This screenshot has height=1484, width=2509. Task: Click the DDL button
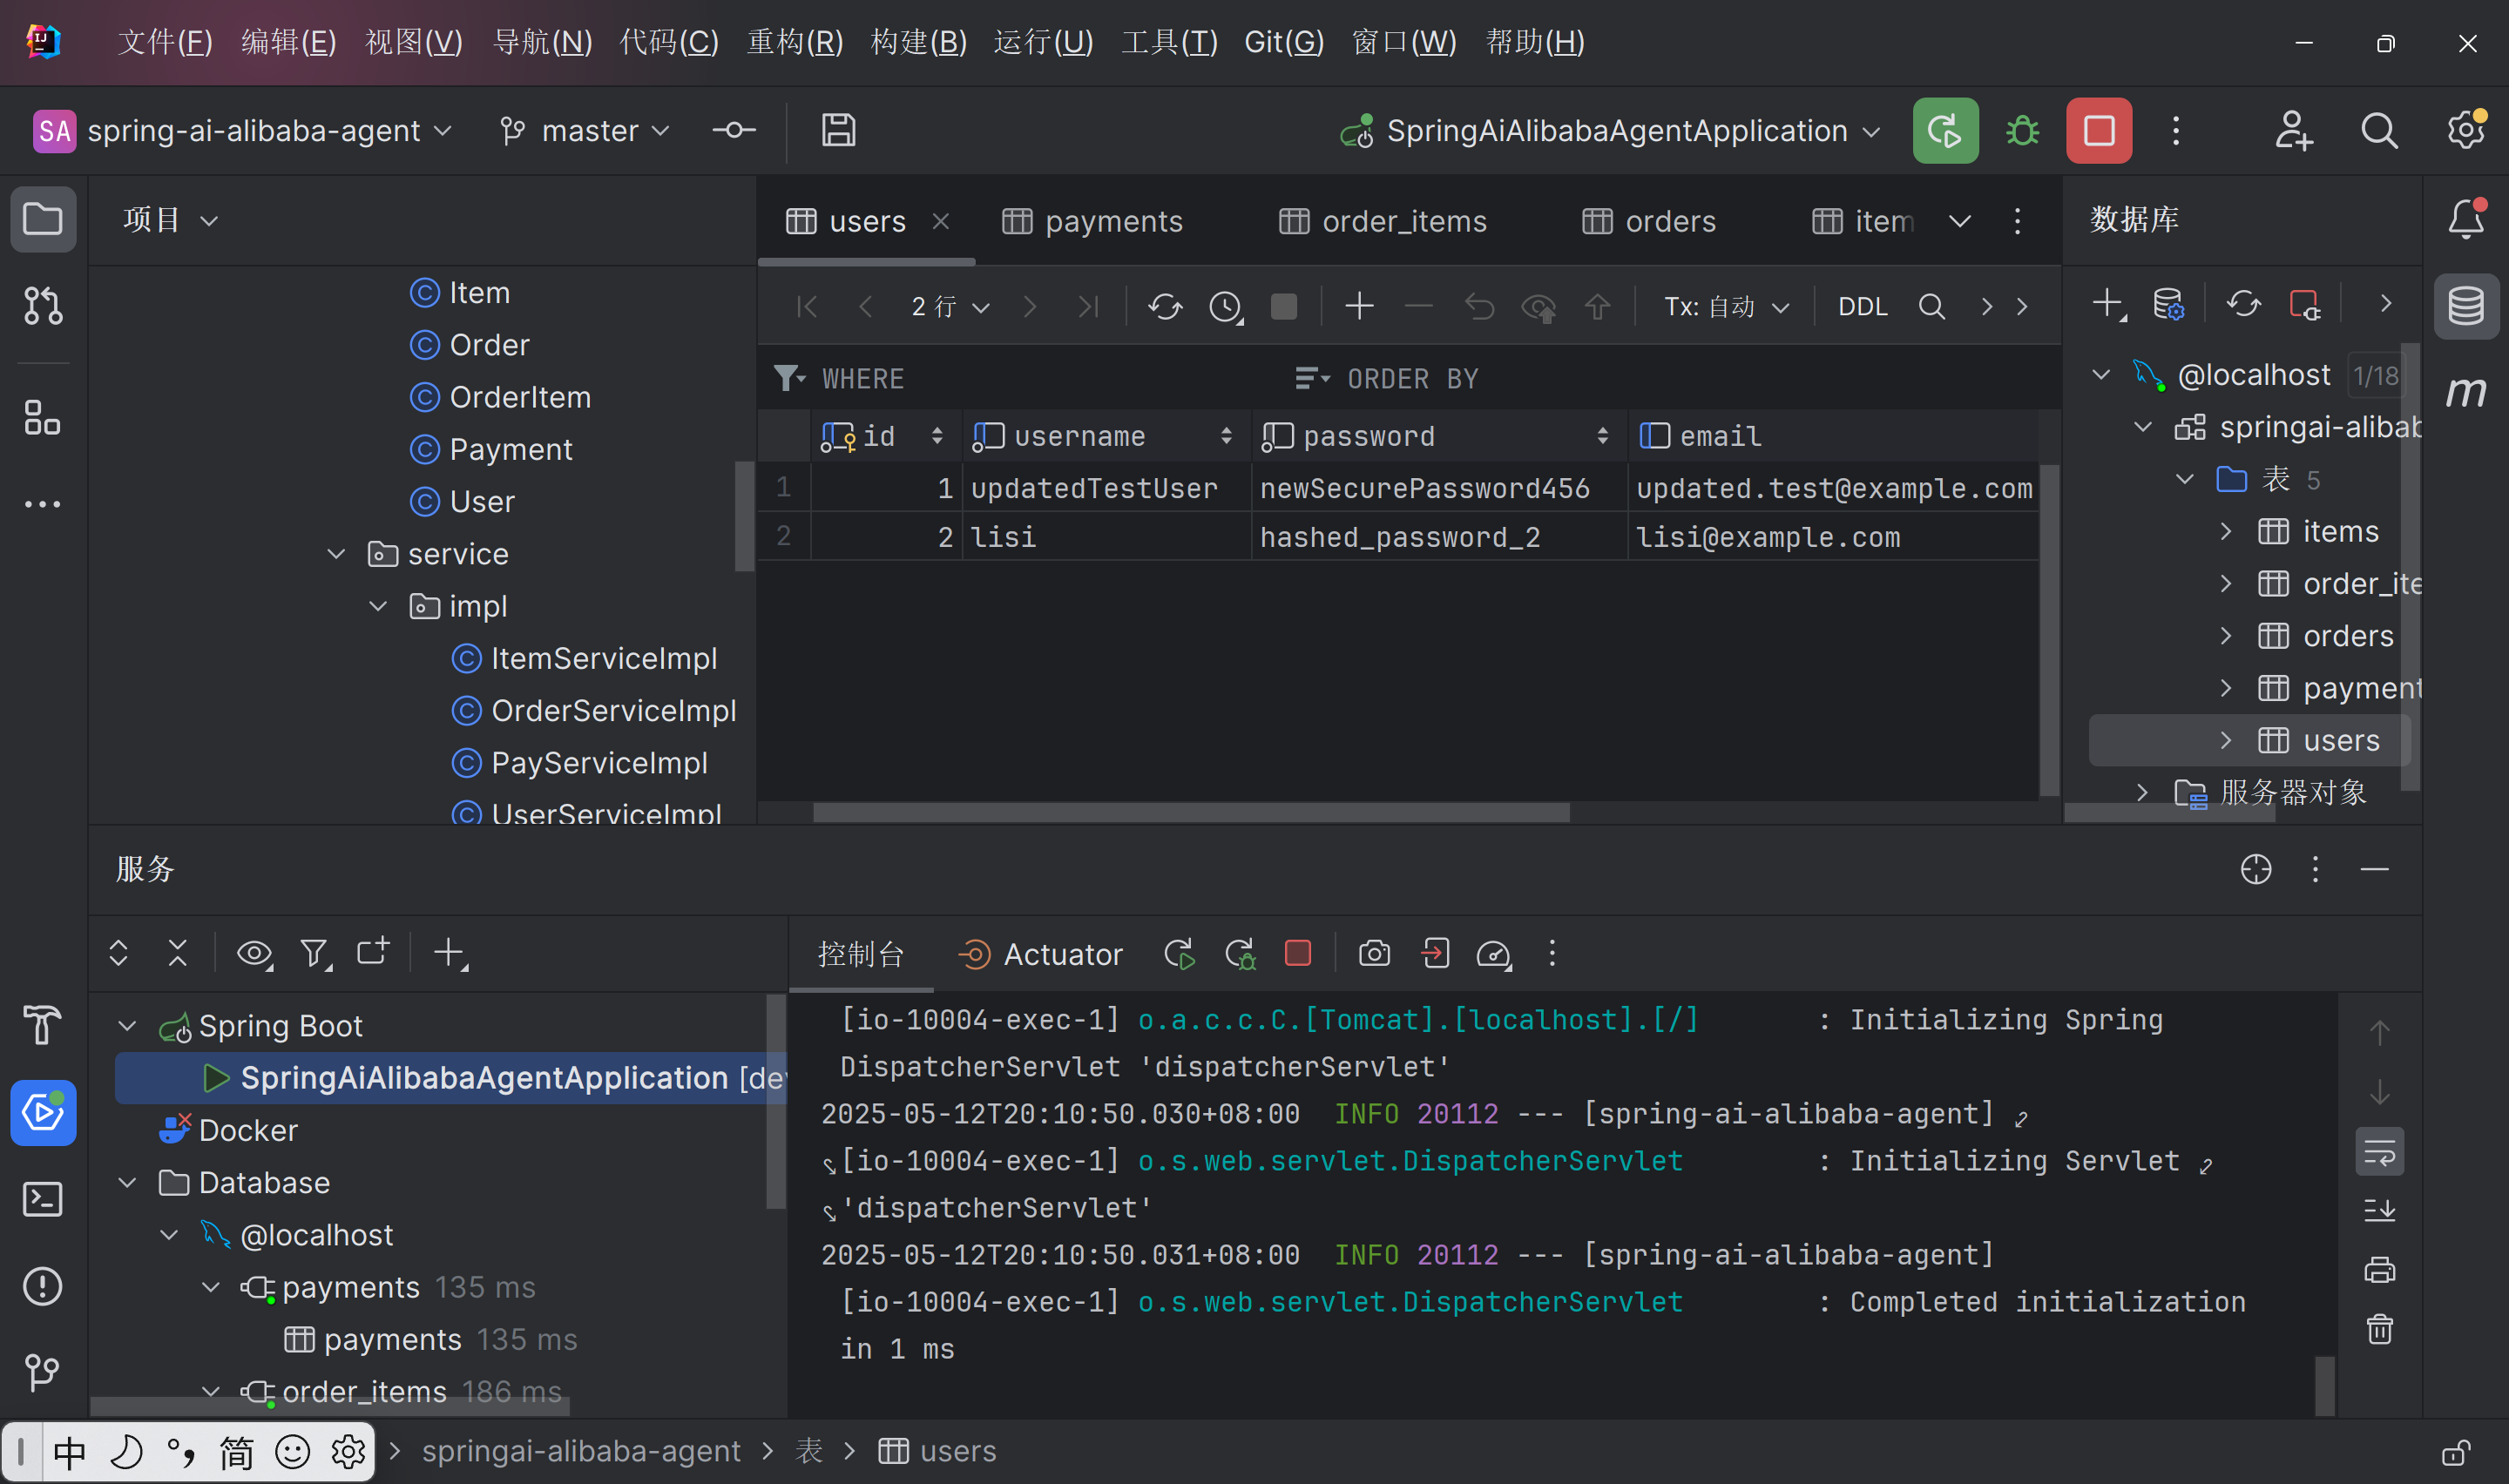(x=1862, y=306)
